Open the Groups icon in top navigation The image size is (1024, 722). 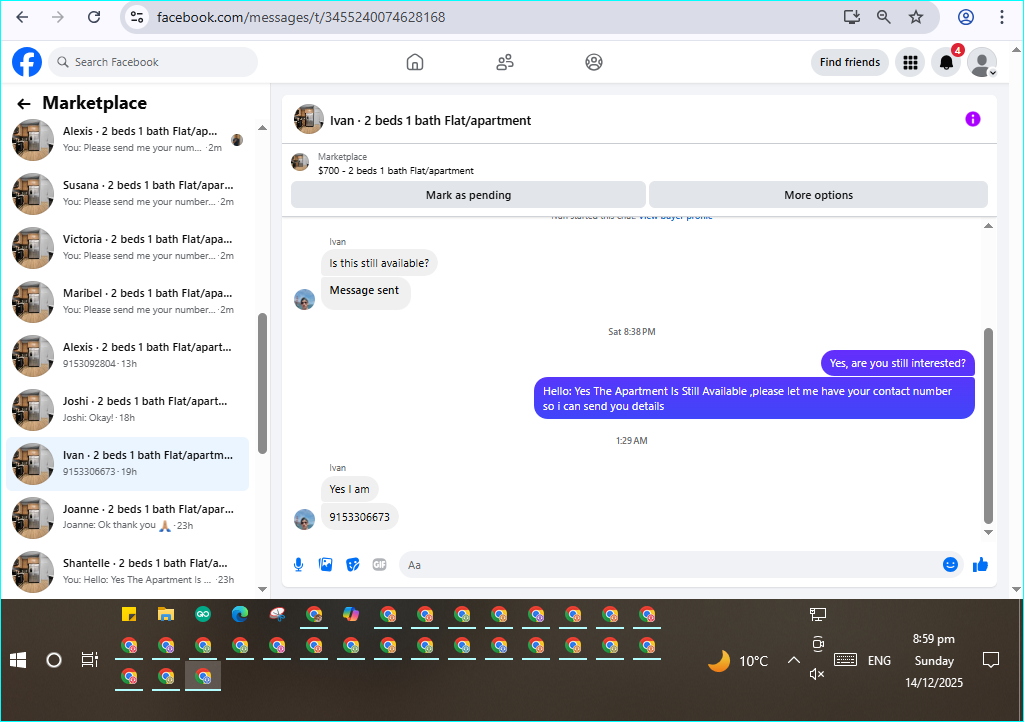pos(594,62)
